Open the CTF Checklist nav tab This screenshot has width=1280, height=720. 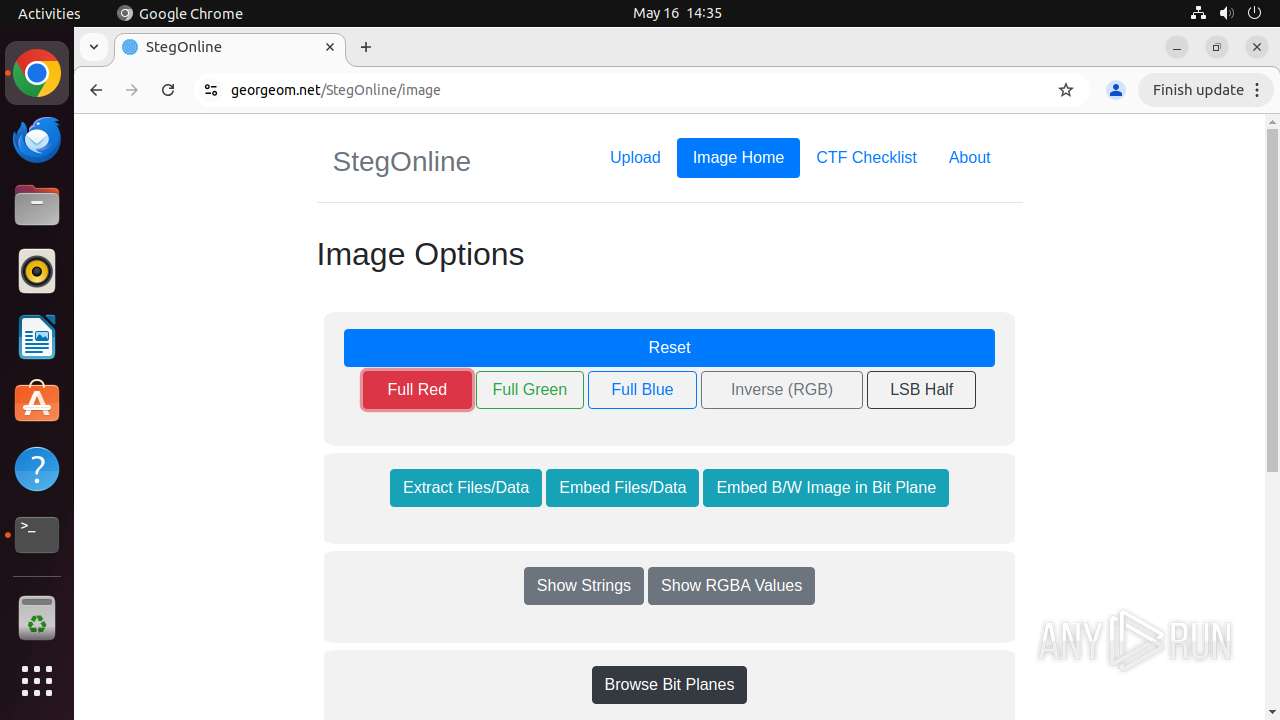click(866, 158)
